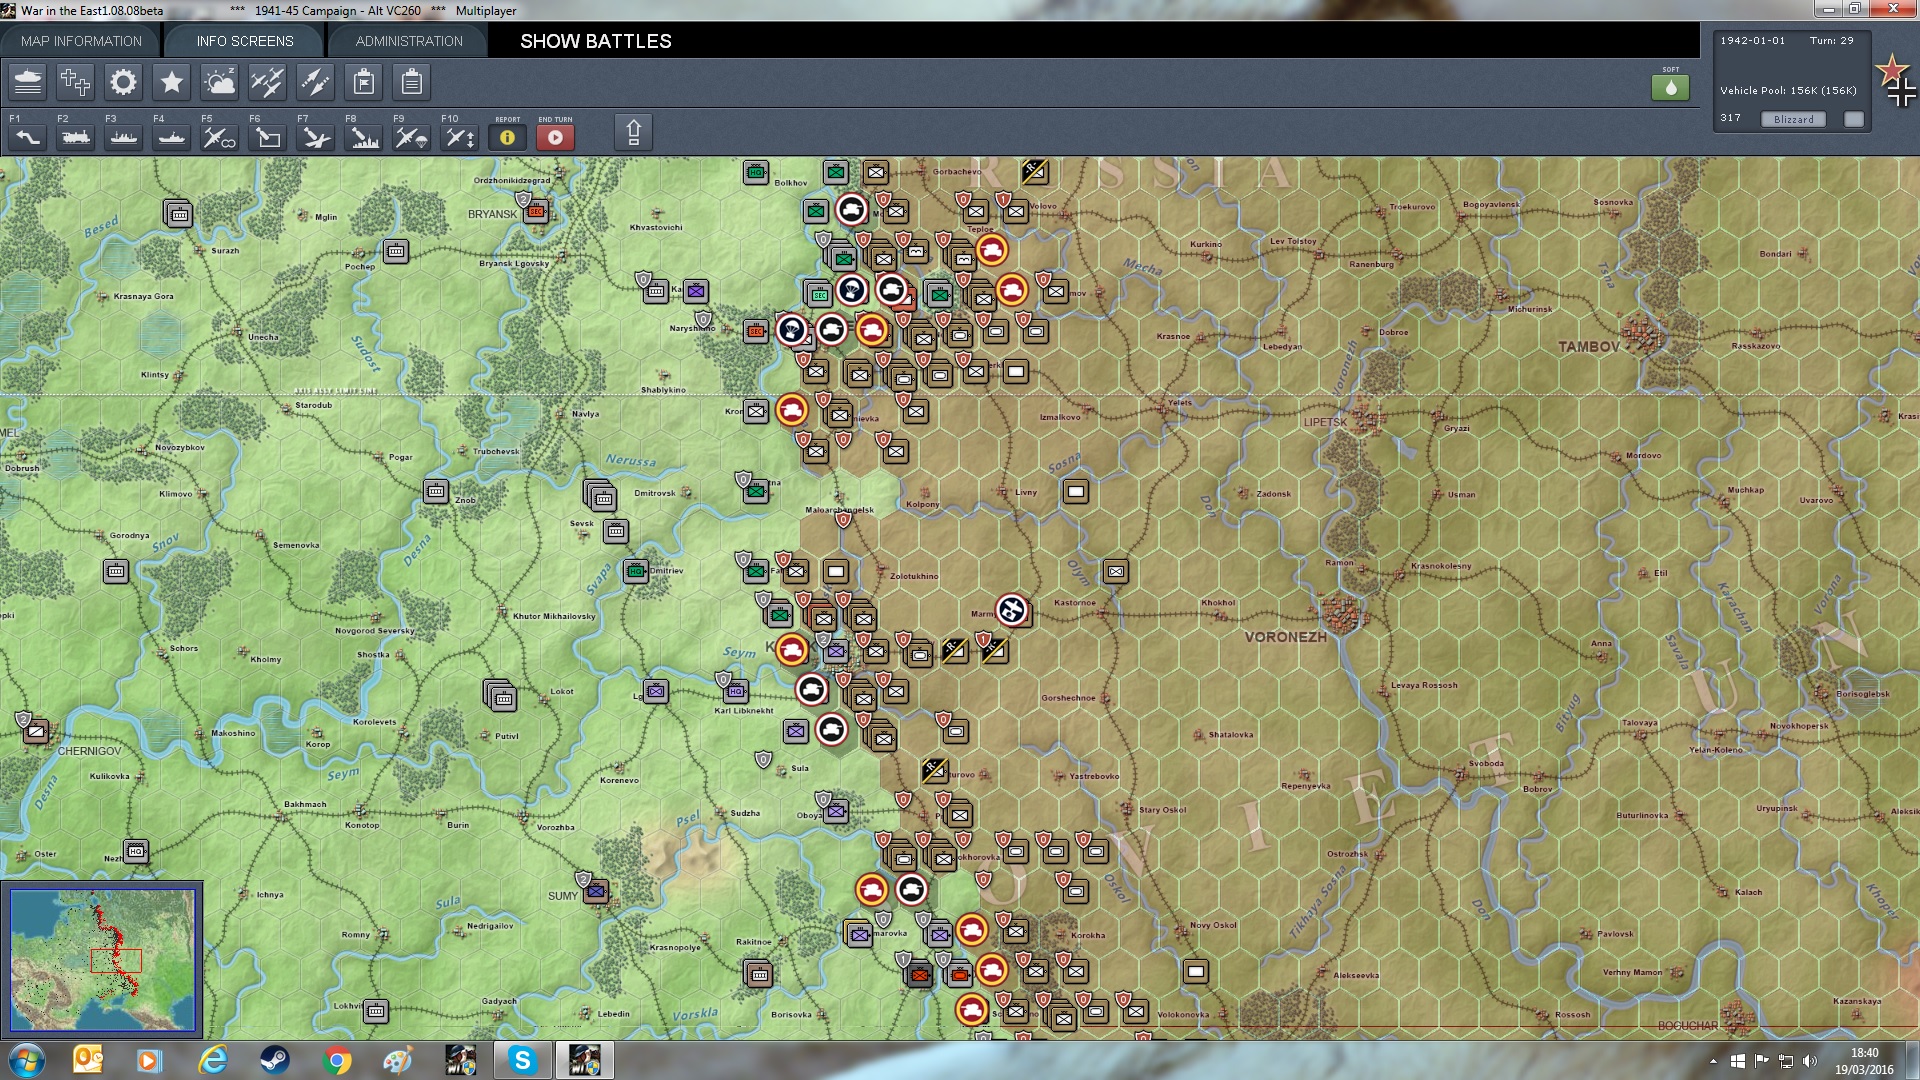Screen dimensions: 1920x1080
Task: Open the plain clipboard report icon
Action: 411,82
